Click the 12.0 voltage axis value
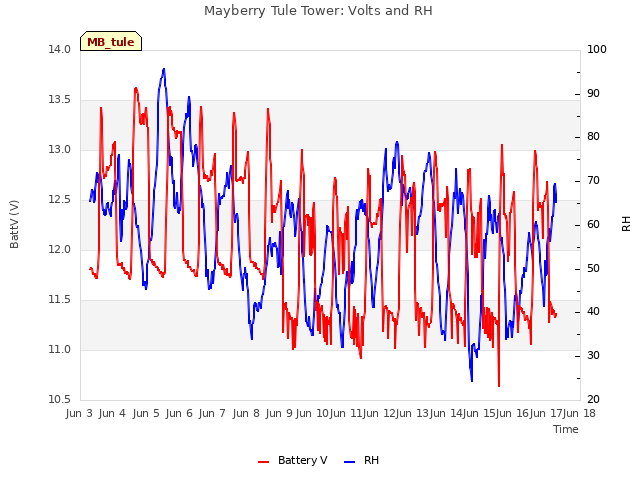Image resolution: width=640 pixels, height=480 pixels. click(x=59, y=249)
